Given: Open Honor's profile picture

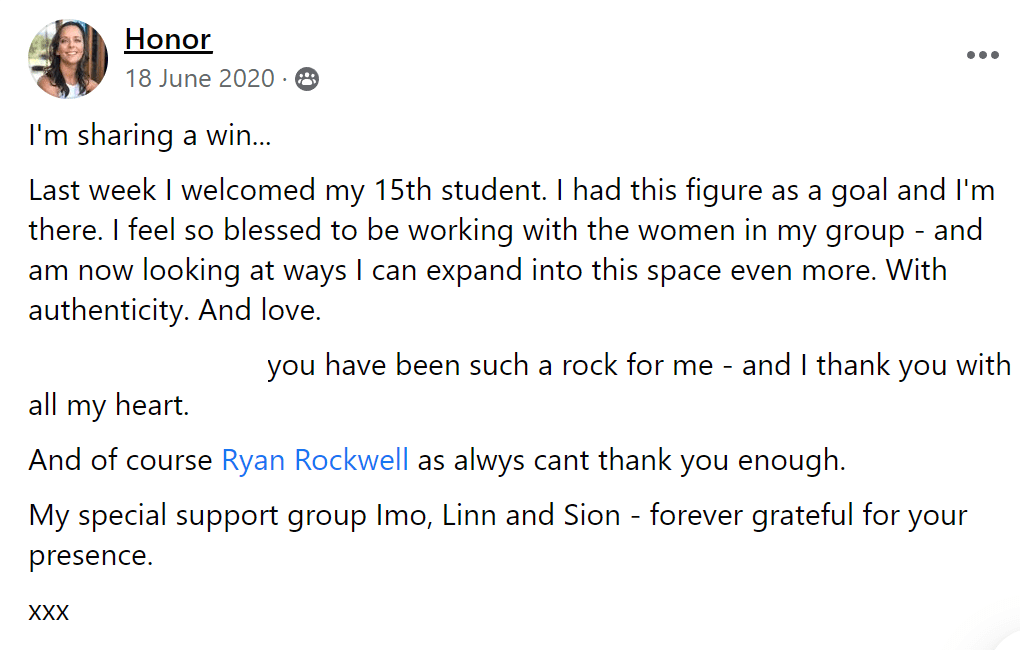Looking at the screenshot, I should [68, 59].
